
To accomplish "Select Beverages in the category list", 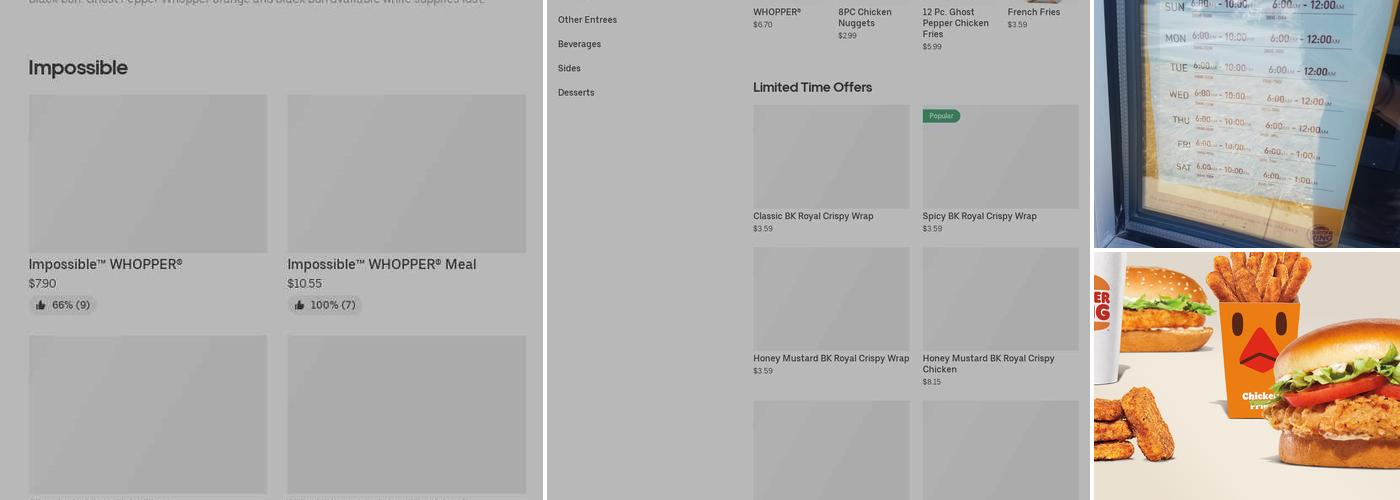I will coord(579,44).
